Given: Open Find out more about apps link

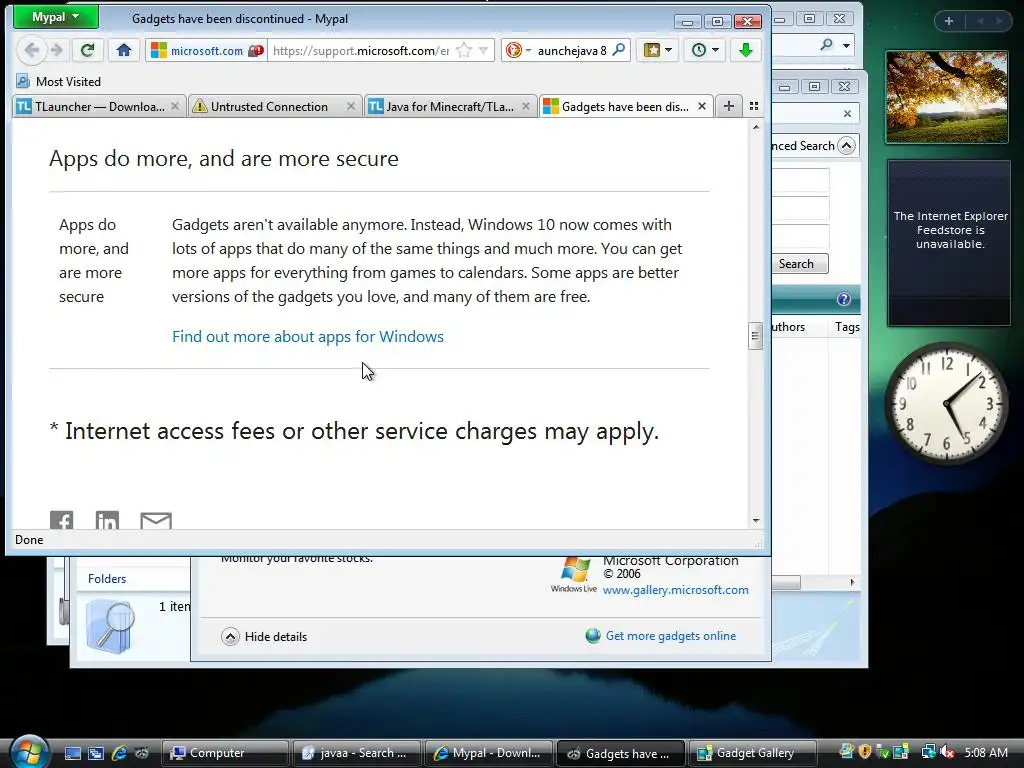Looking at the screenshot, I should (308, 336).
